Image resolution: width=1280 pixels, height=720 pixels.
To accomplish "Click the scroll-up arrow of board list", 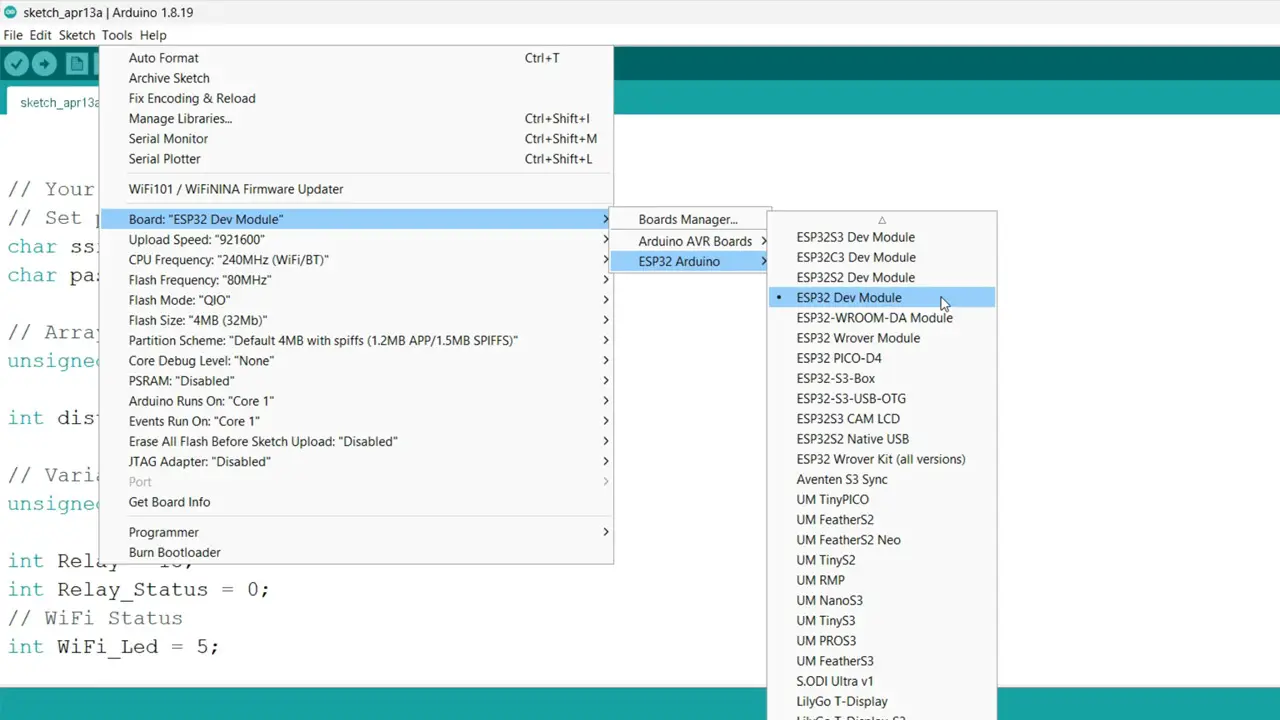I will [881, 220].
